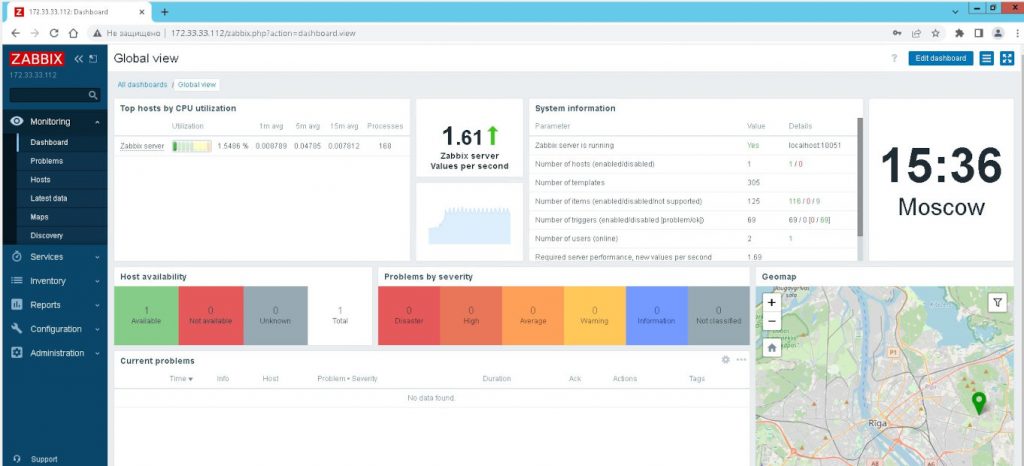The width and height of the screenshot is (1024, 466).
Task: Click the kiosk mode fullscreen icon
Action: pos(1007,58)
